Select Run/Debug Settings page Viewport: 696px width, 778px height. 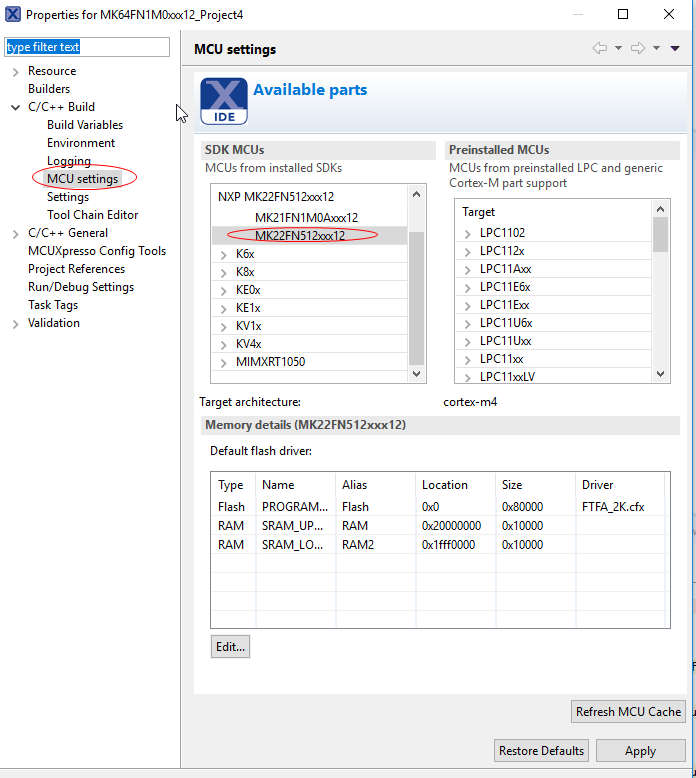click(81, 287)
